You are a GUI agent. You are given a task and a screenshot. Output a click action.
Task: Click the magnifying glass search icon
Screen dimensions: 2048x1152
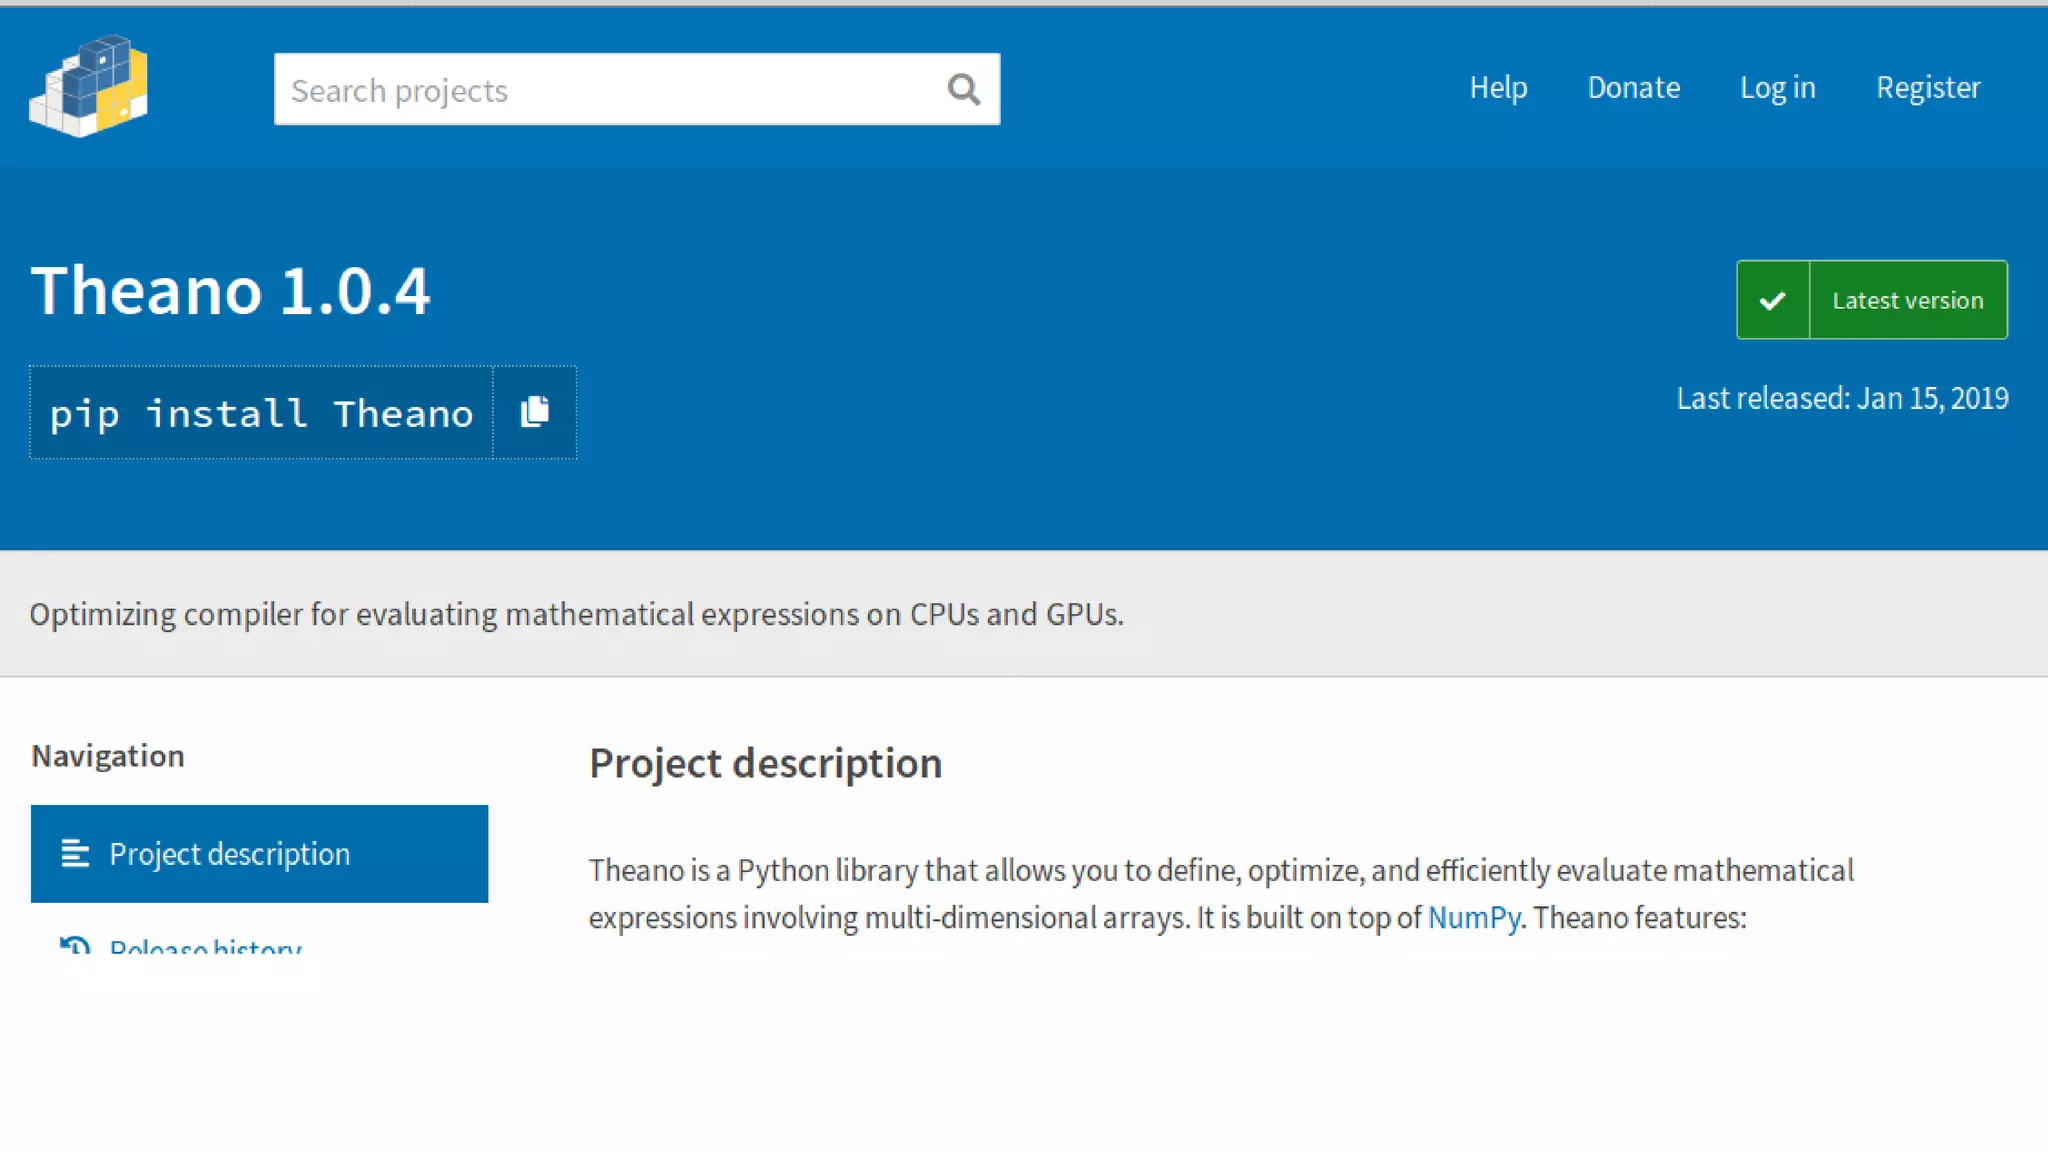963,90
